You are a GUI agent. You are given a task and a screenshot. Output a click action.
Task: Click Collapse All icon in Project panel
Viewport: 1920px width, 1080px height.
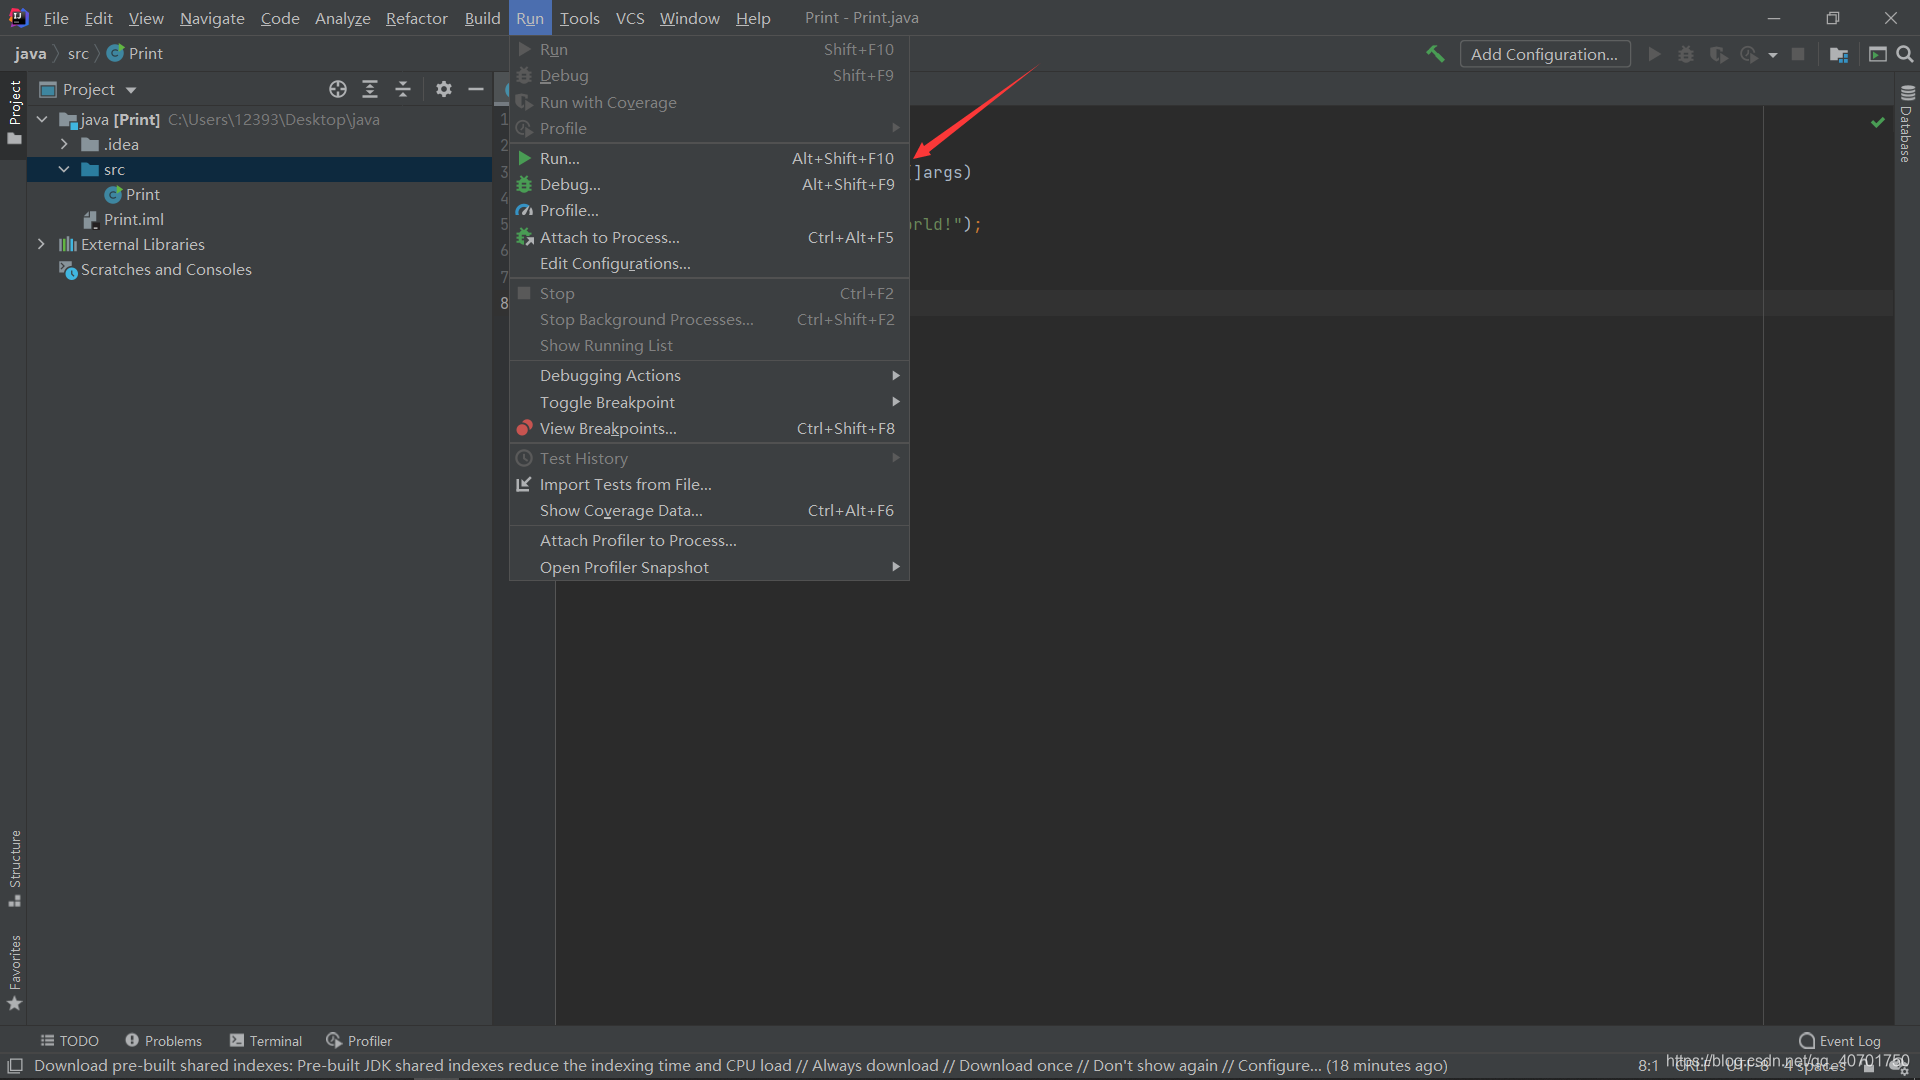[403, 89]
